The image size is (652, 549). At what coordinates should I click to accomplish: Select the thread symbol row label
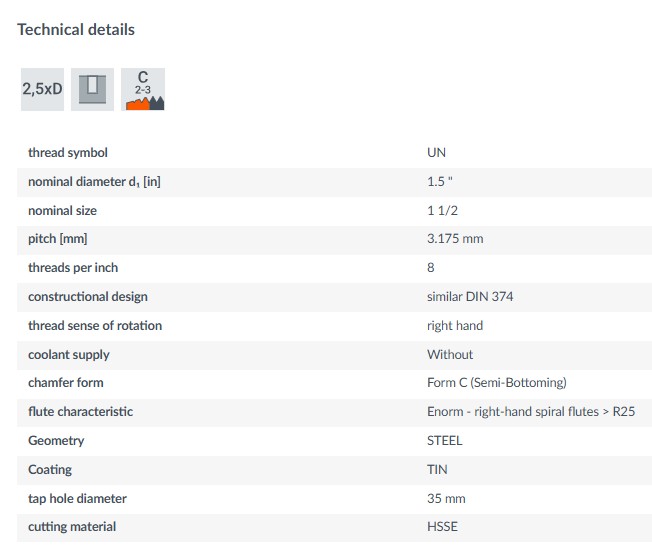pos(68,153)
